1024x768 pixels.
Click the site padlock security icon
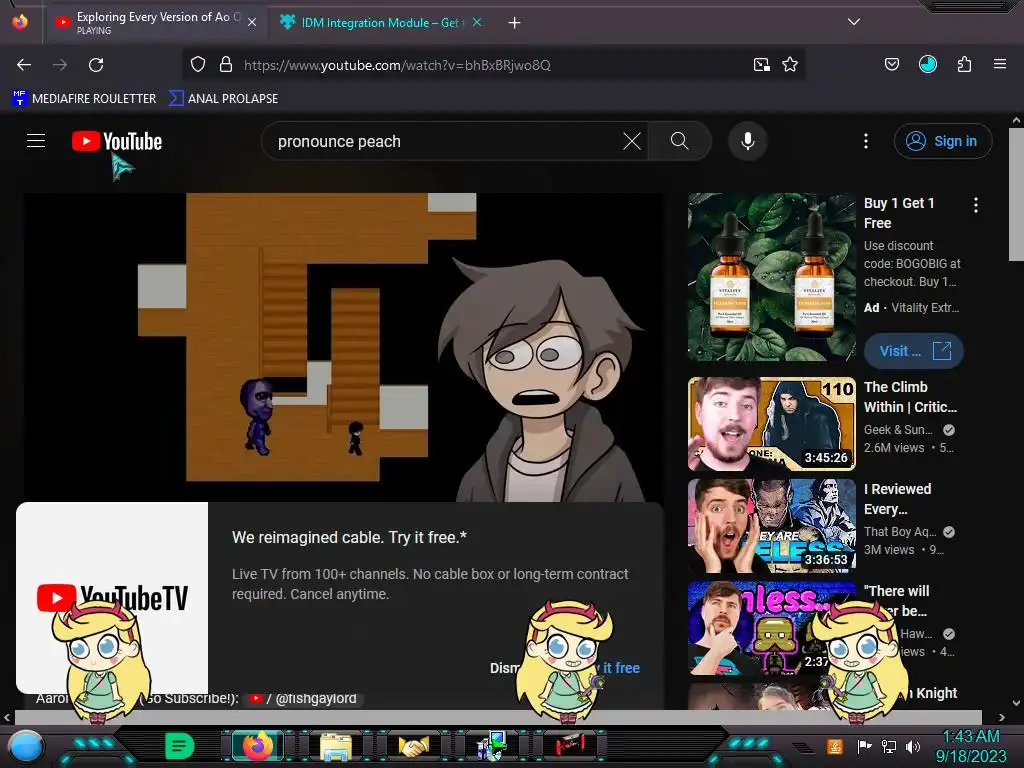(x=226, y=65)
